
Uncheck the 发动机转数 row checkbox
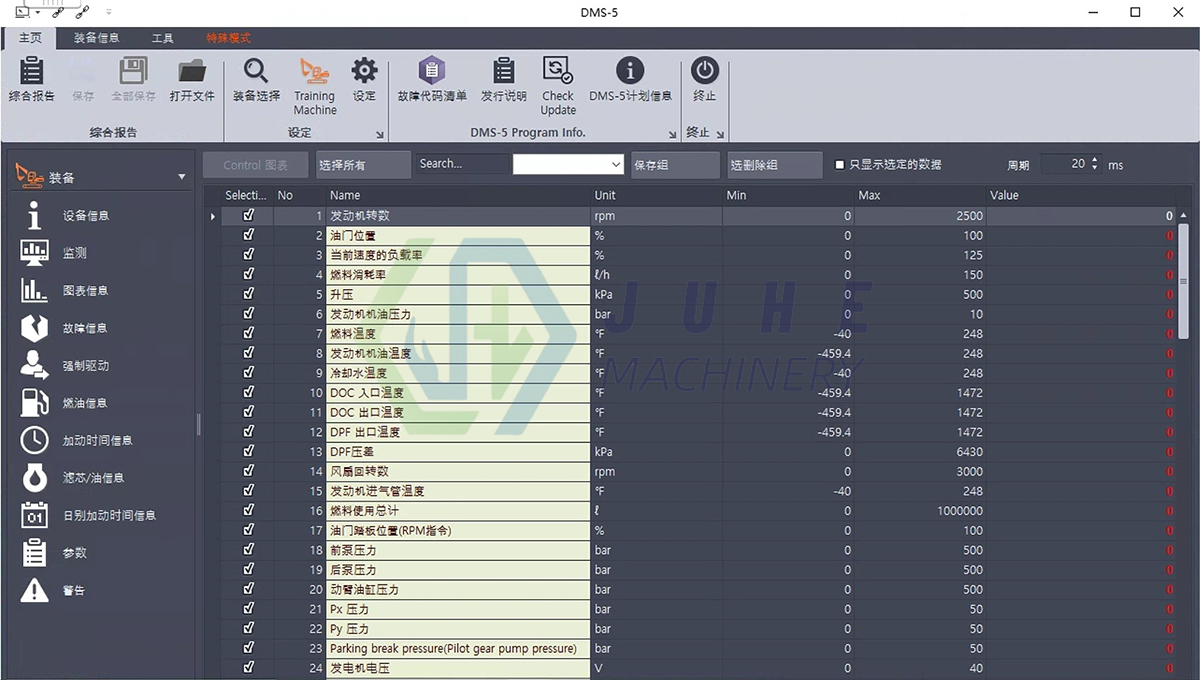coord(247,215)
